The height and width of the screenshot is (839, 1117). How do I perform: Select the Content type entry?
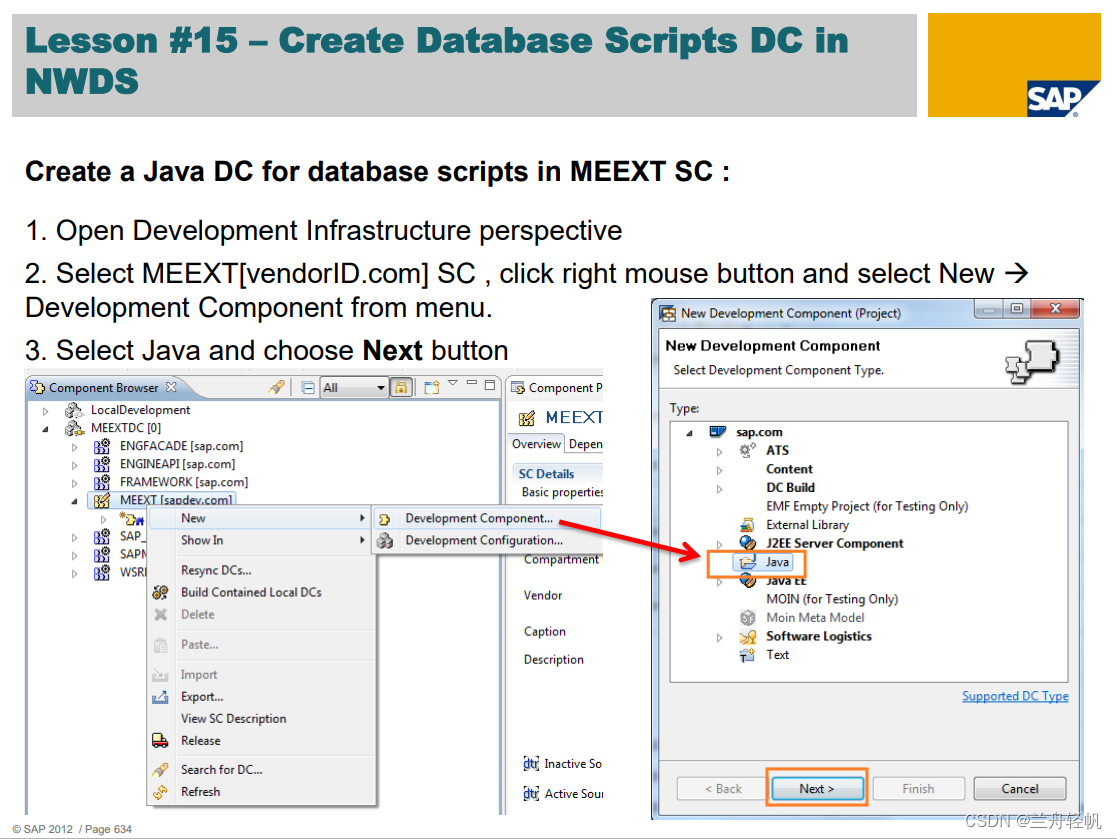click(789, 469)
